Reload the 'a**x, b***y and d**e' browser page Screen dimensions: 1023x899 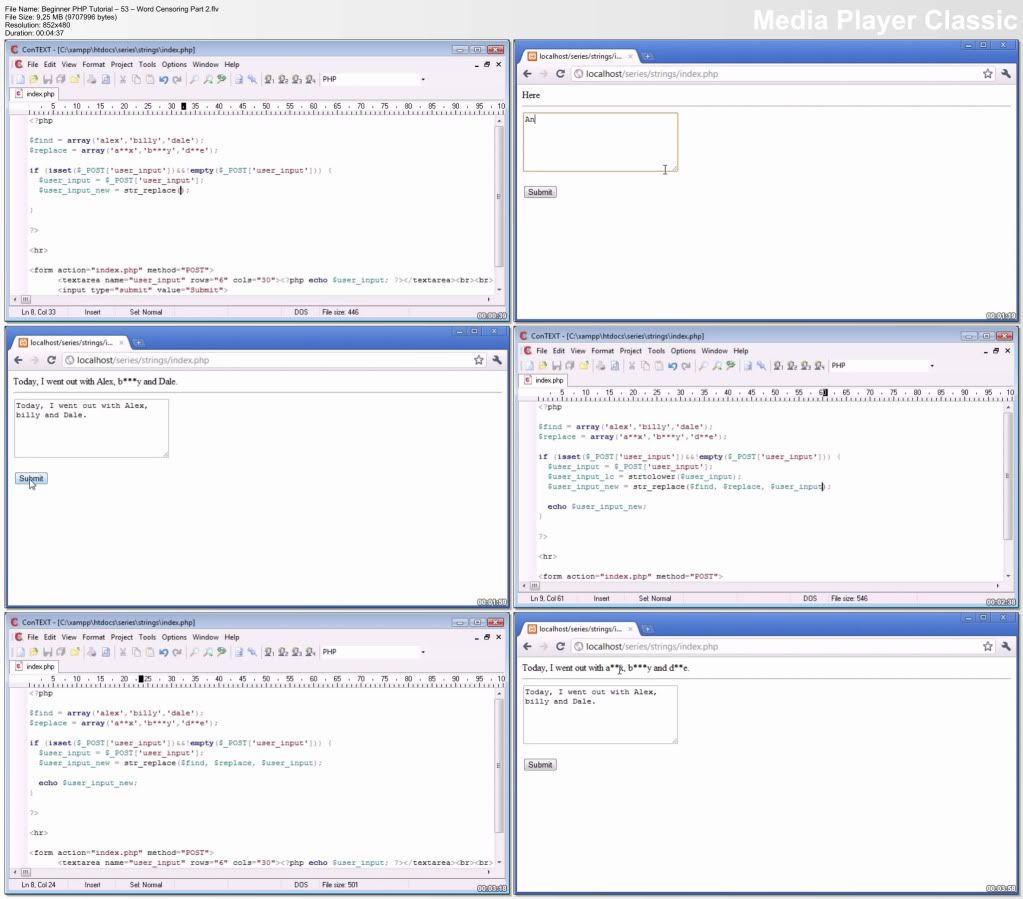point(560,647)
